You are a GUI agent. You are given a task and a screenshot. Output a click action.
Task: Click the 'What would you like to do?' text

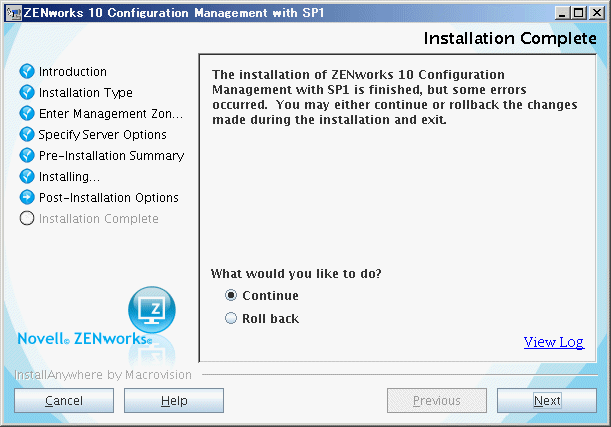click(x=296, y=274)
